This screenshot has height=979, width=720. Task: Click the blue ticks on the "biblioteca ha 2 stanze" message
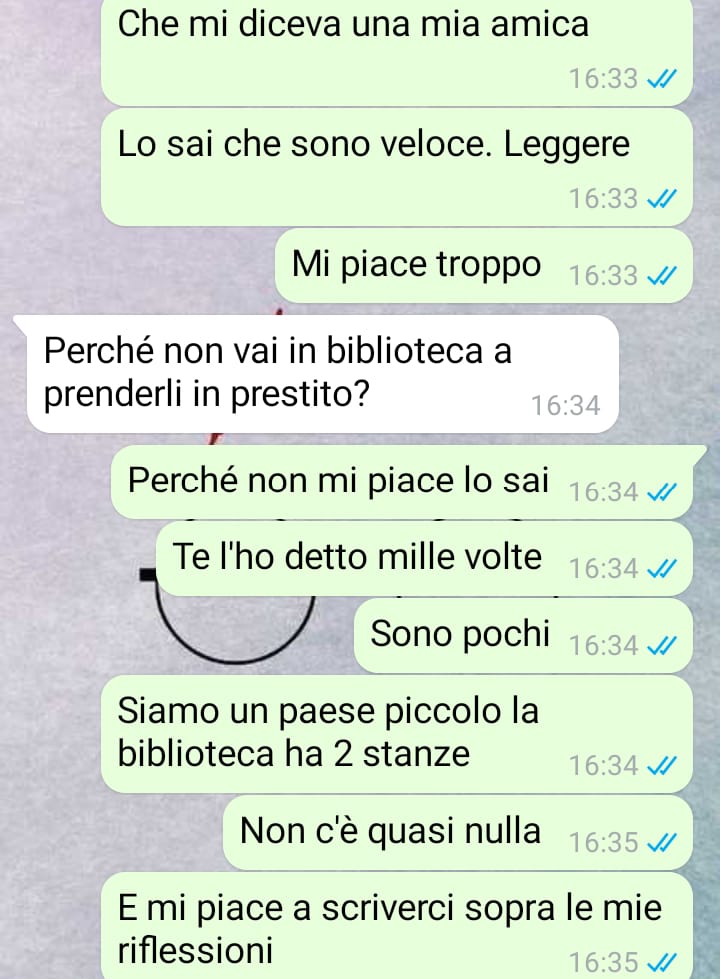(661, 766)
